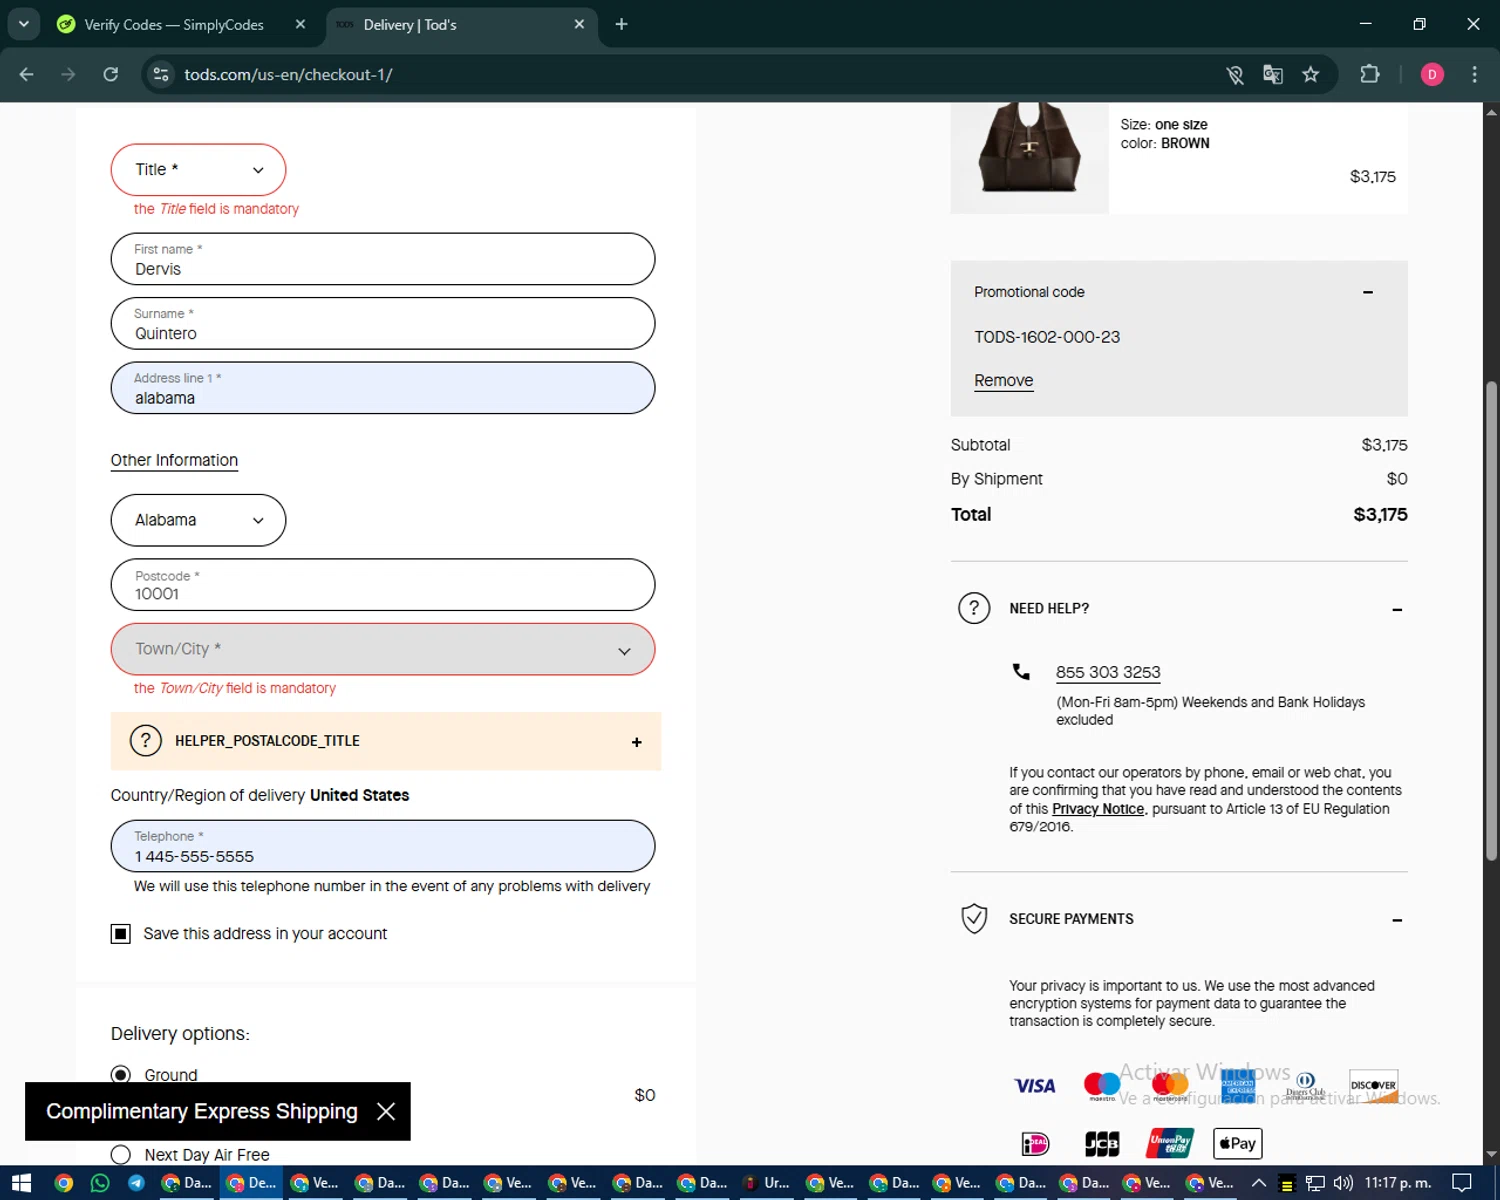
Task: Show hidden system tray icons
Action: pos(1259,1183)
